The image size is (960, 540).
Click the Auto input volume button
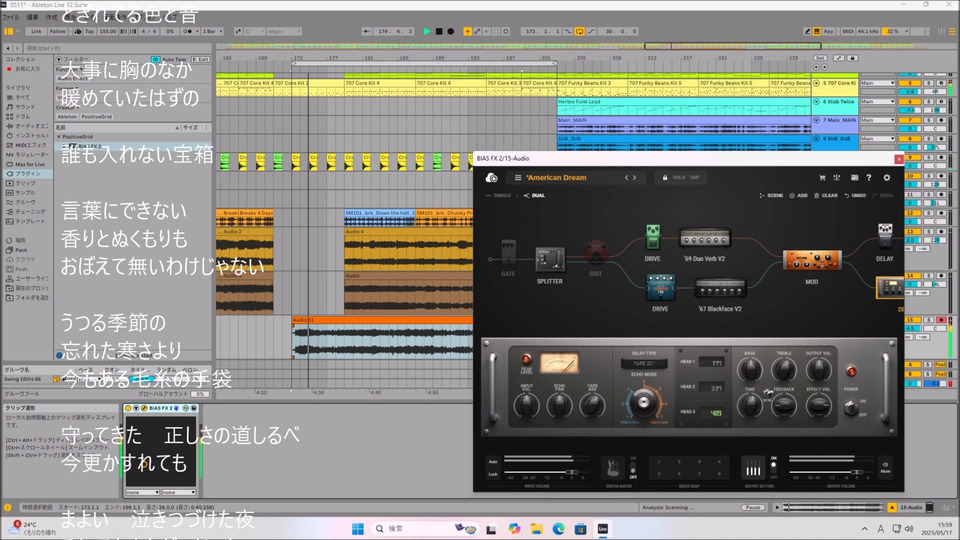coord(492,462)
